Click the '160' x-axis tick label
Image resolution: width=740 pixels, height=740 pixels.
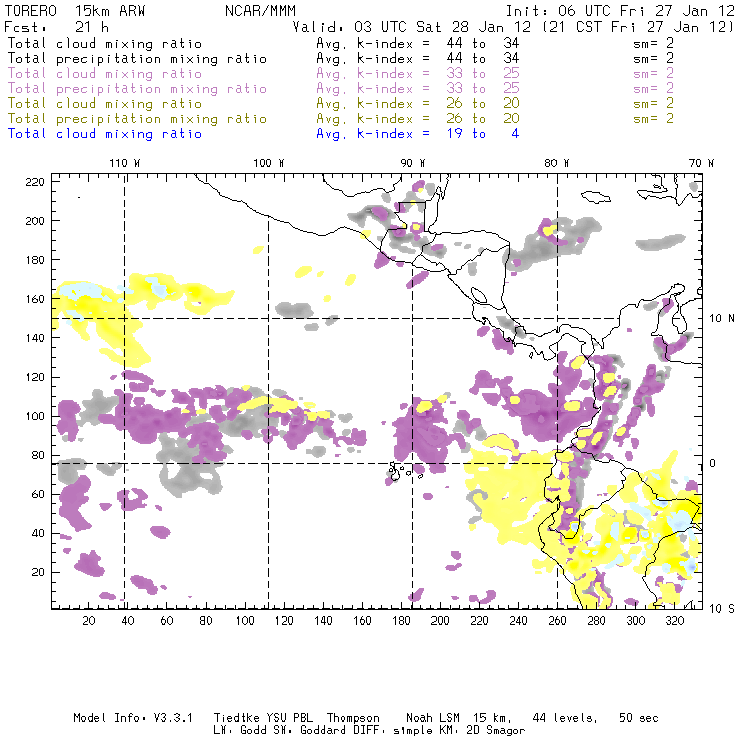(362, 621)
